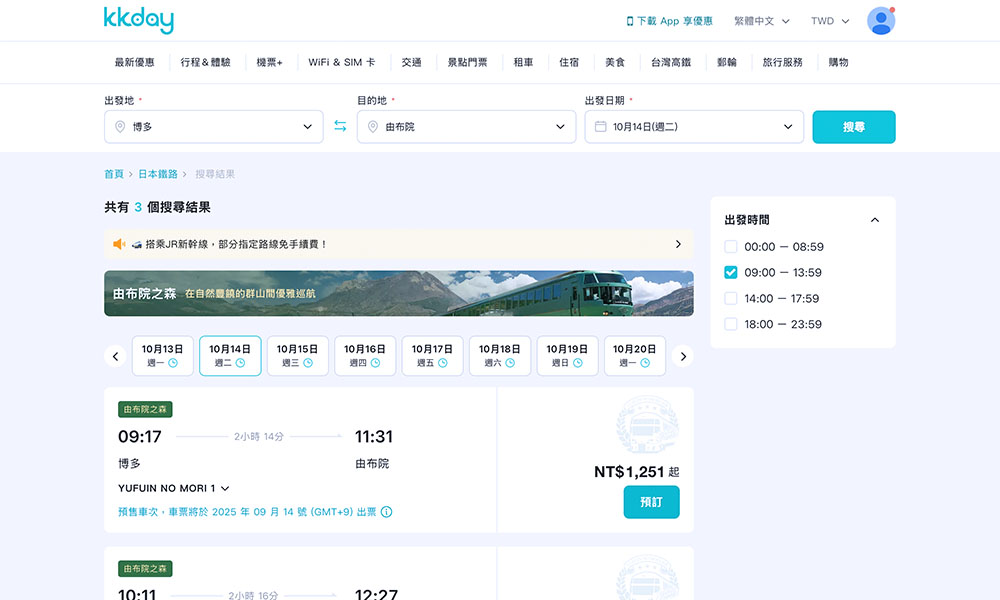Open the 住宿 menu
1000x600 pixels.
tap(570, 62)
